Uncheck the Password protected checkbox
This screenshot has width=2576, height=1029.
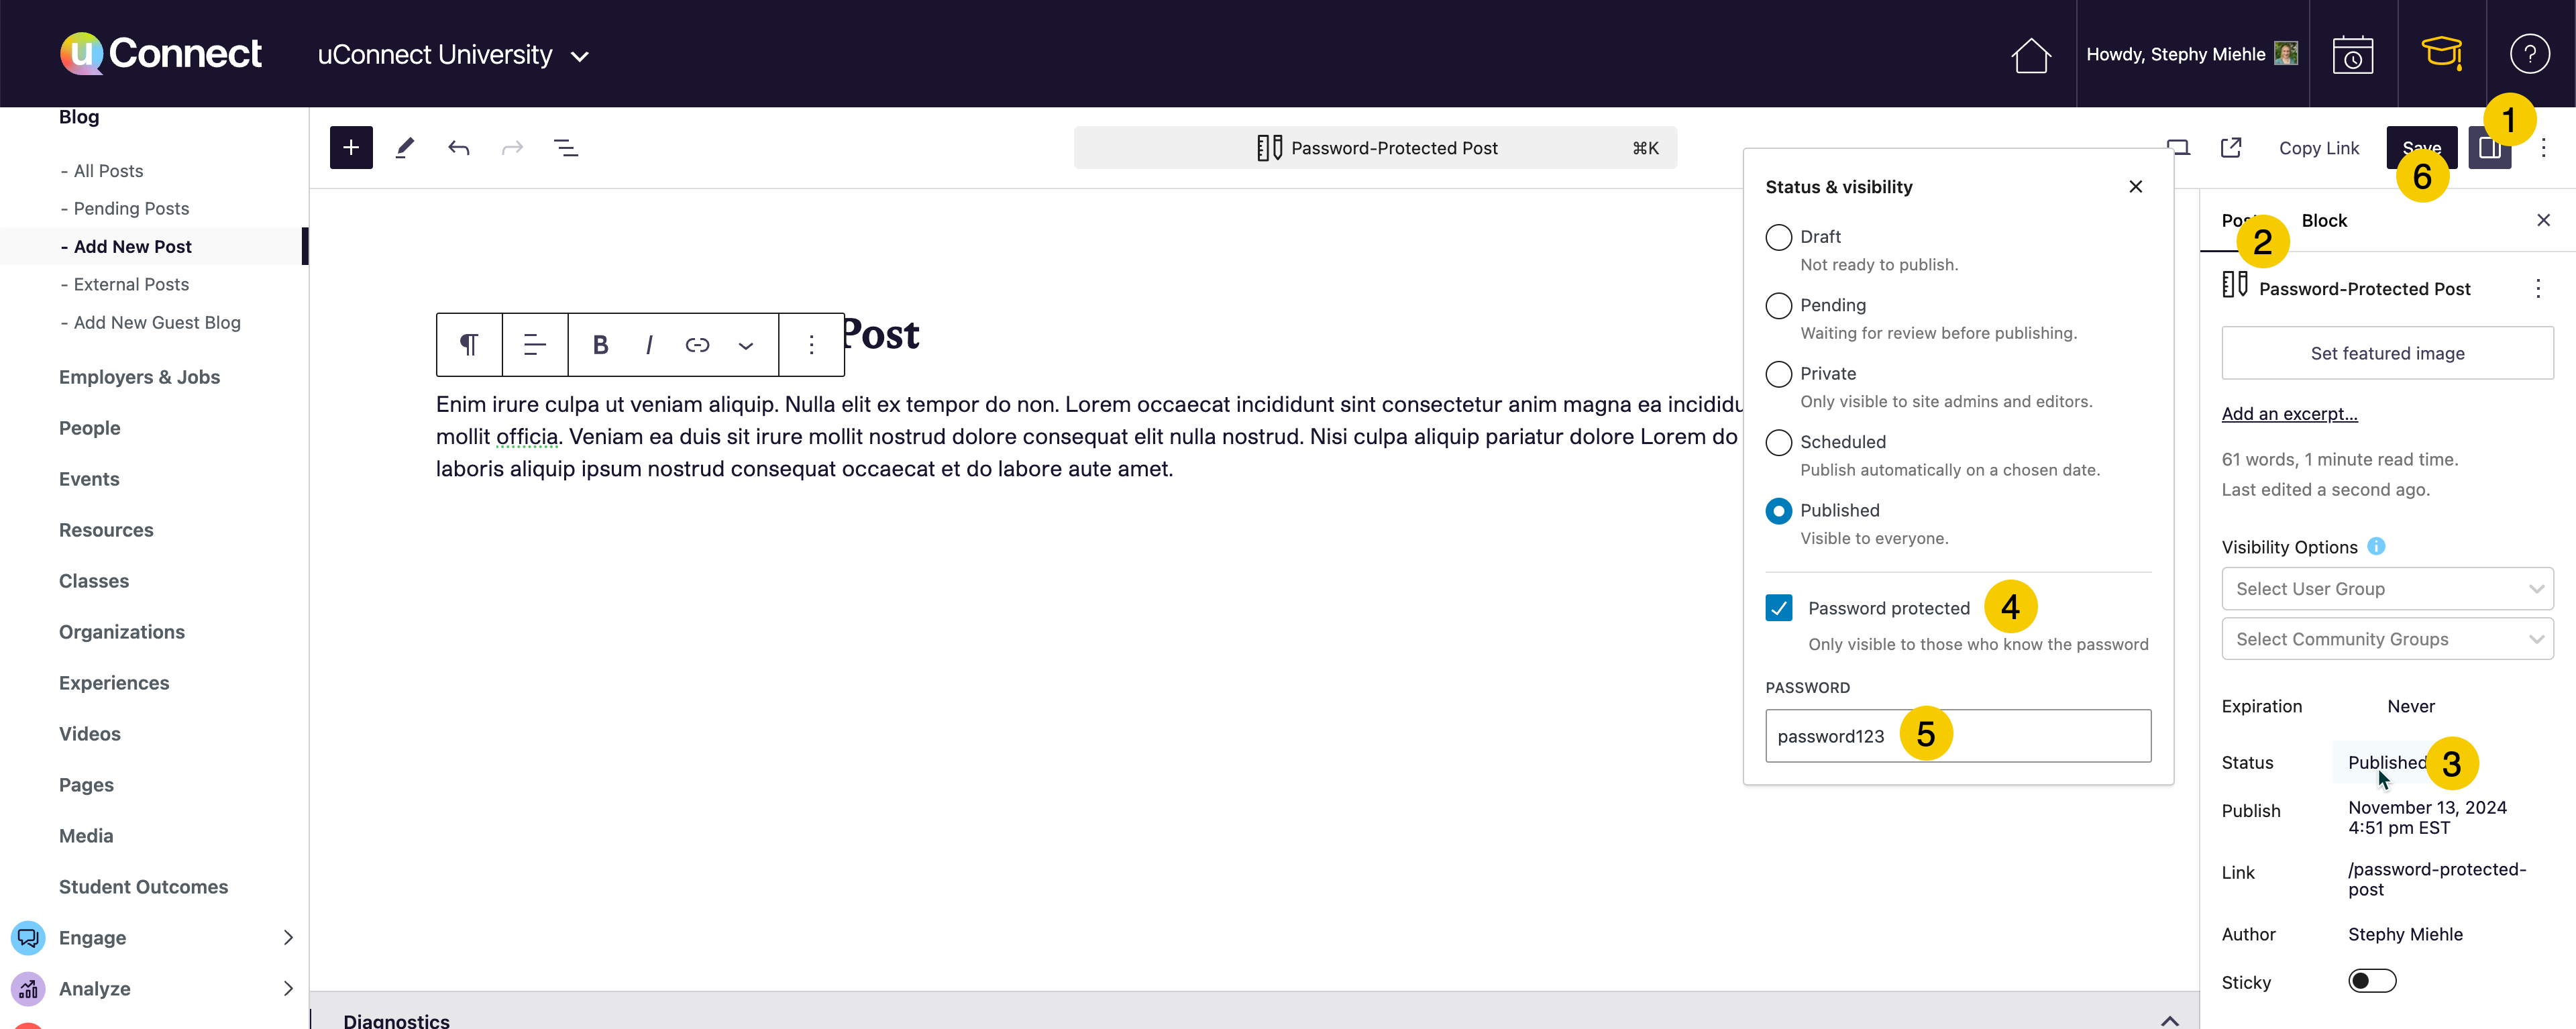click(x=1778, y=608)
